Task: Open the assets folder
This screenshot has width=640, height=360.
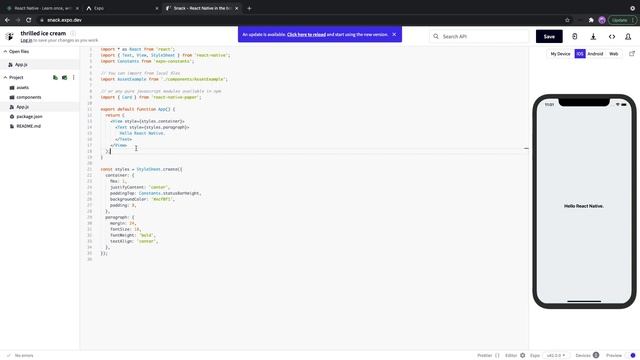Action: click(40, 87)
